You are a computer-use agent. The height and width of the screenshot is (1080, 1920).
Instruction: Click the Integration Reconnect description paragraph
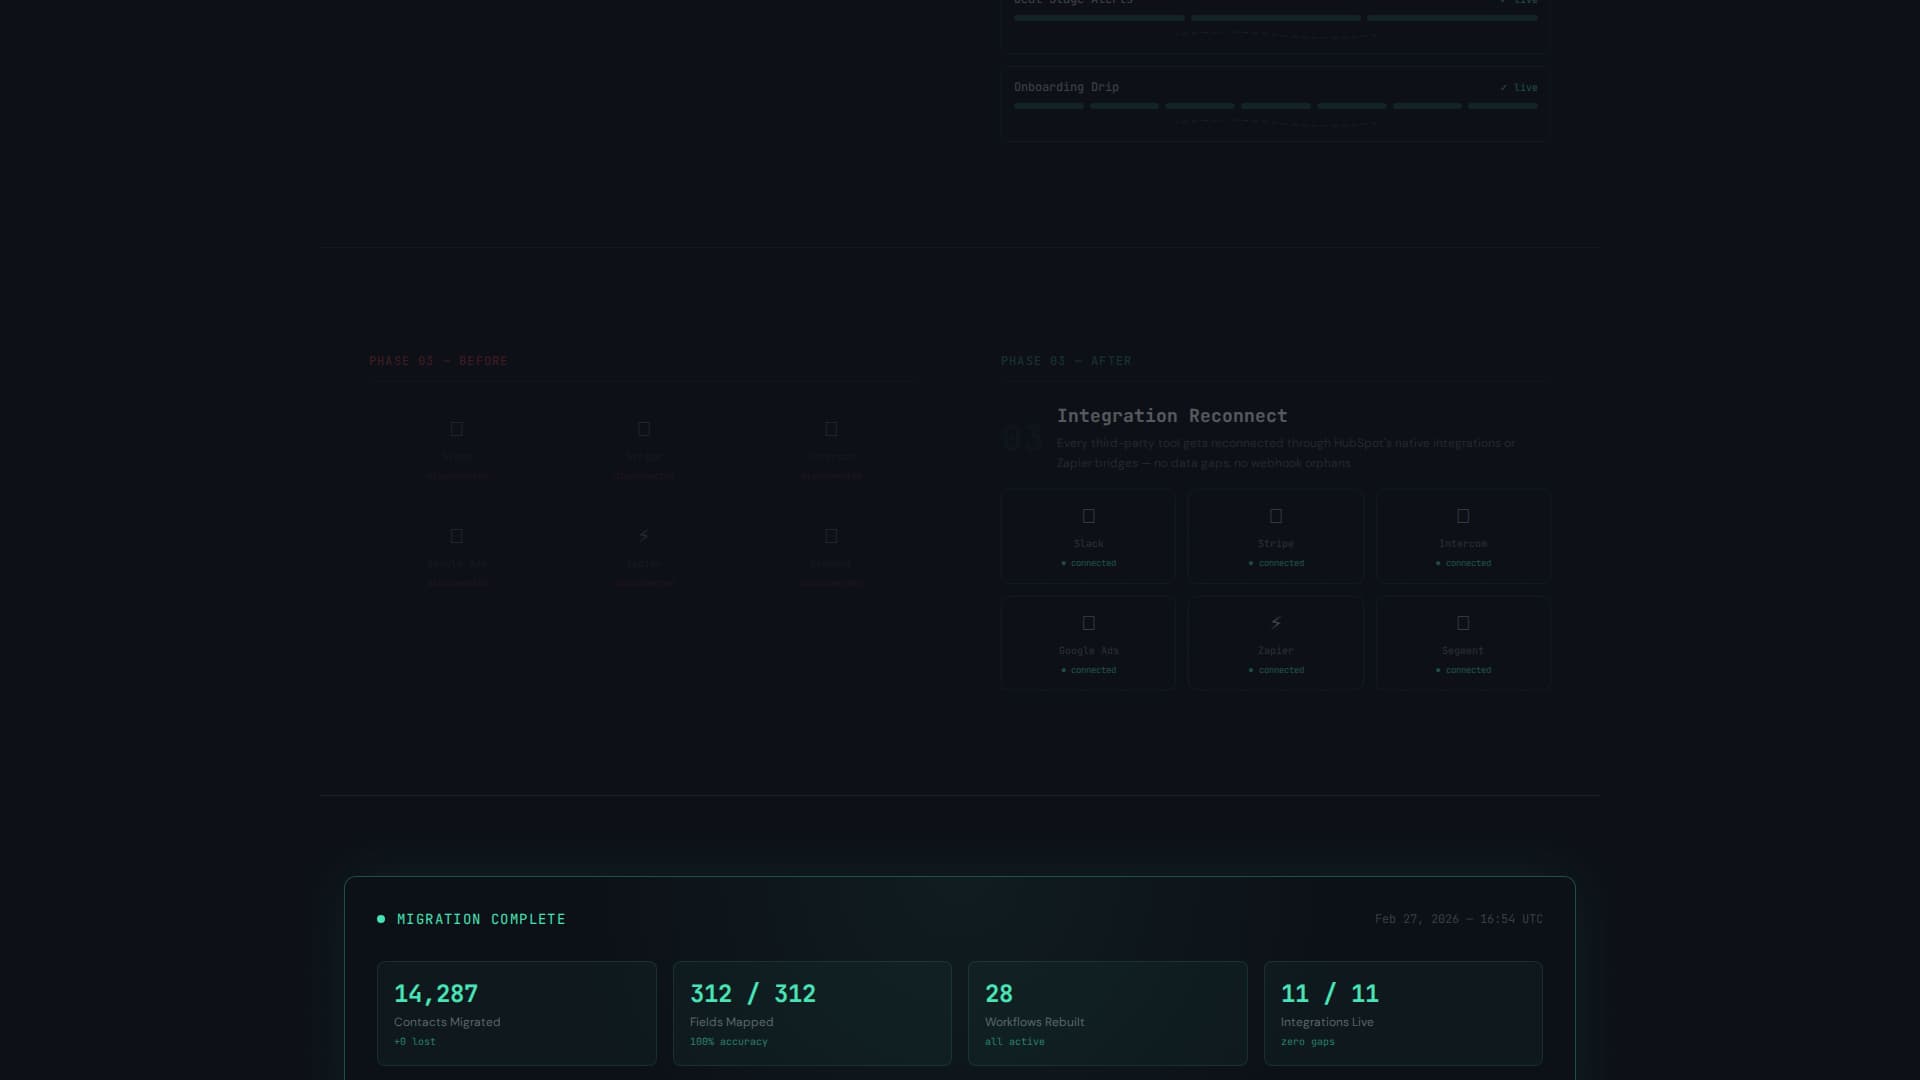point(1286,453)
